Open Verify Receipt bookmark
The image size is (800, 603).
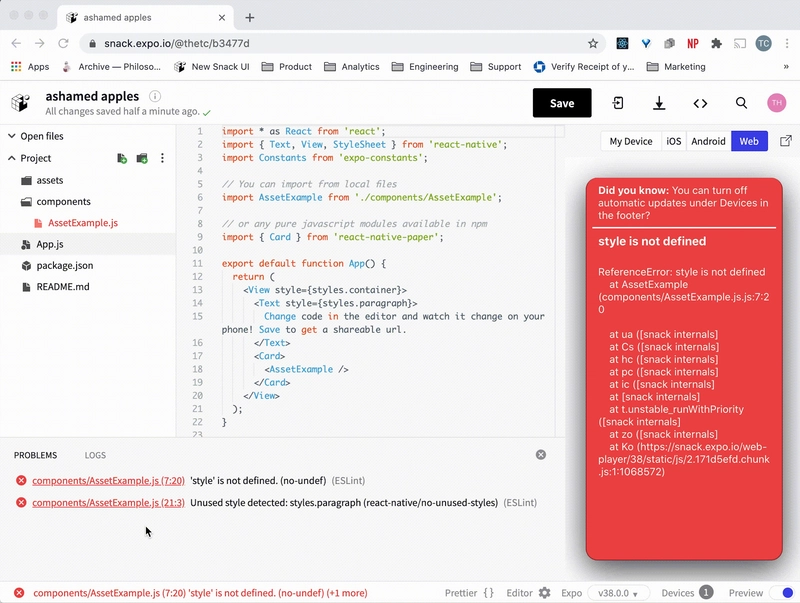coord(584,67)
